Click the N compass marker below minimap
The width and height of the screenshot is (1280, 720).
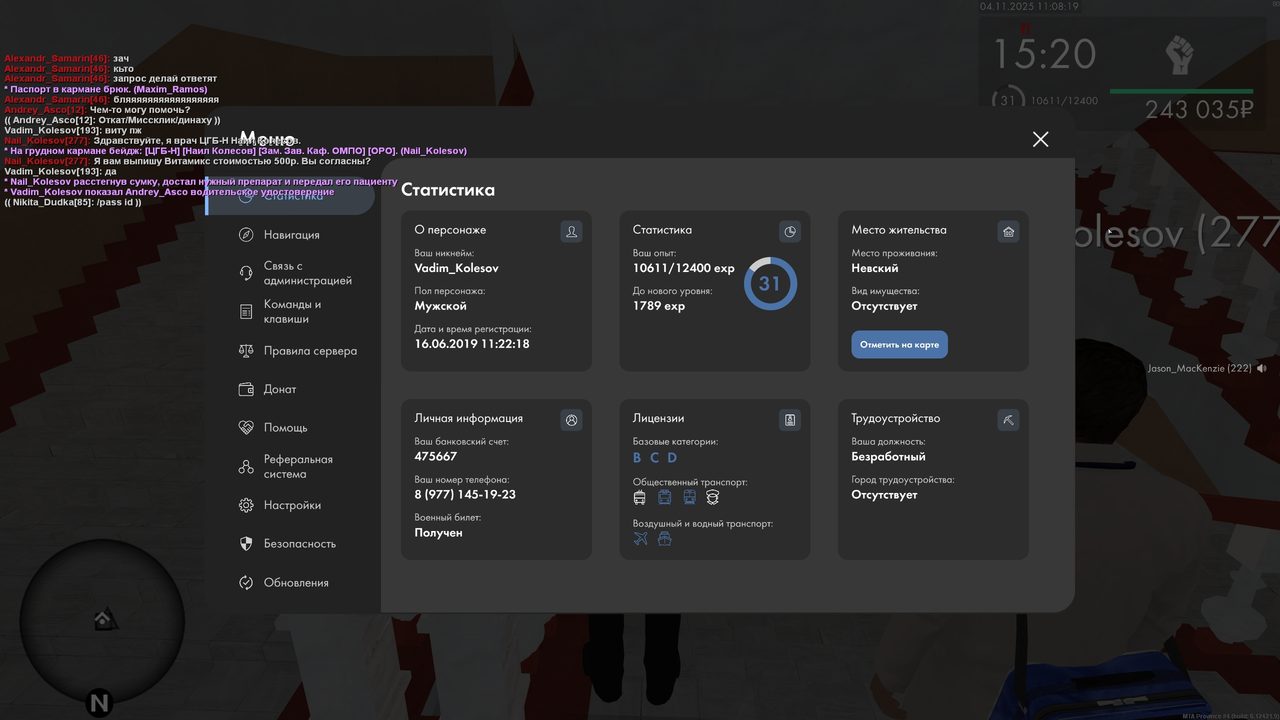coord(98,703)
